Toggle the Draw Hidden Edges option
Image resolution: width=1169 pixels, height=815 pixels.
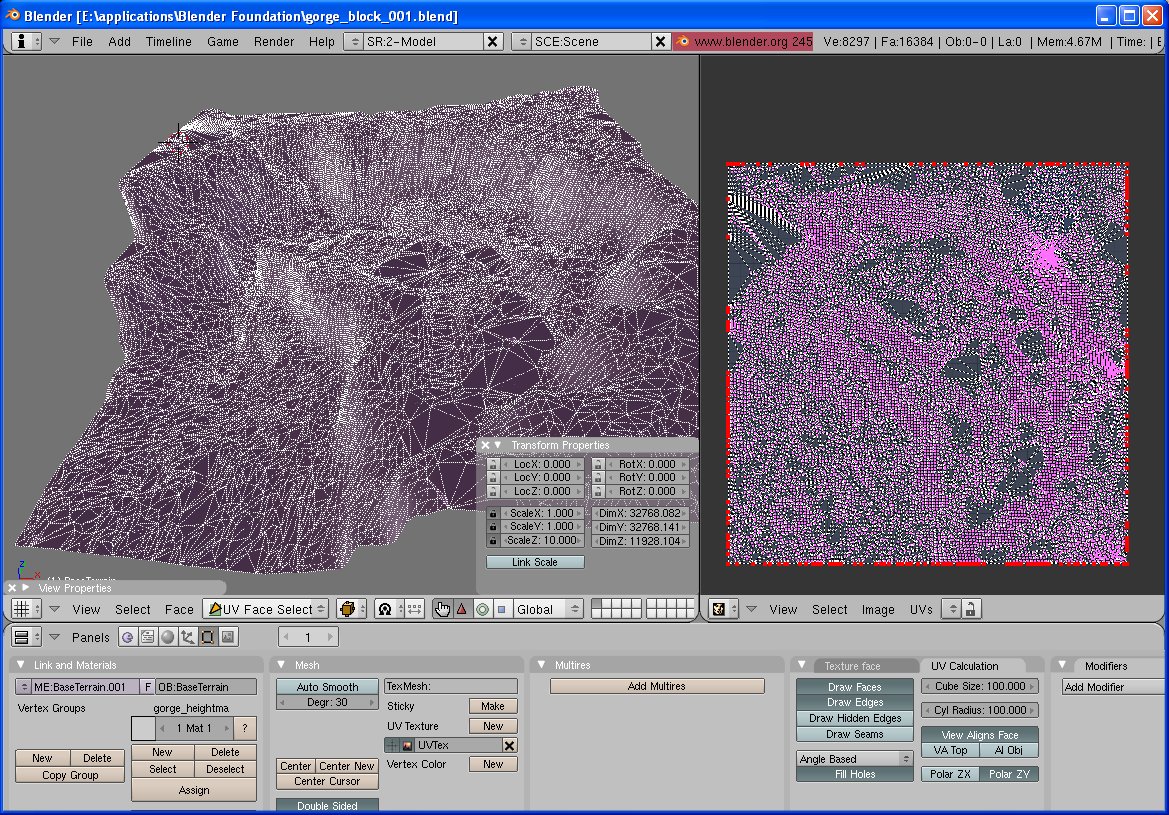855,718
